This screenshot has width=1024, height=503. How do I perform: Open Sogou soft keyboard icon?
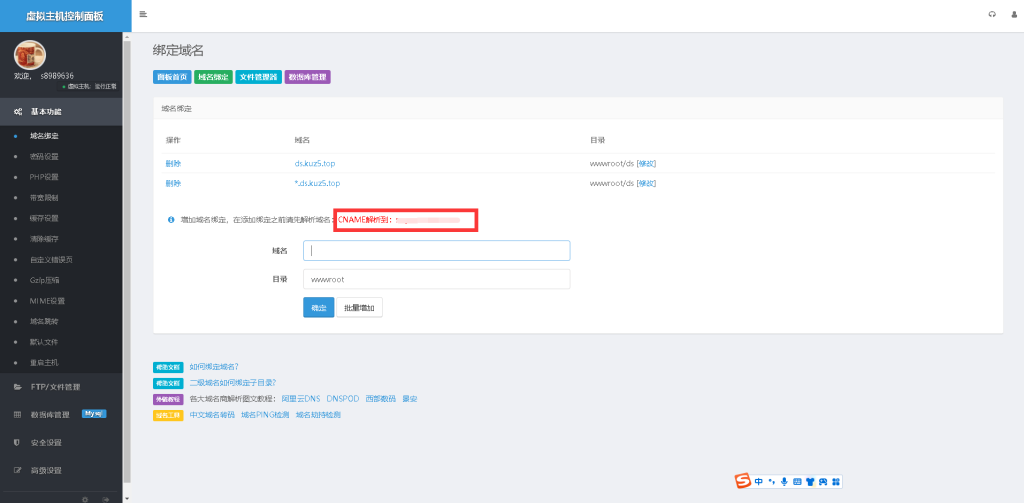tap(797, 481)
